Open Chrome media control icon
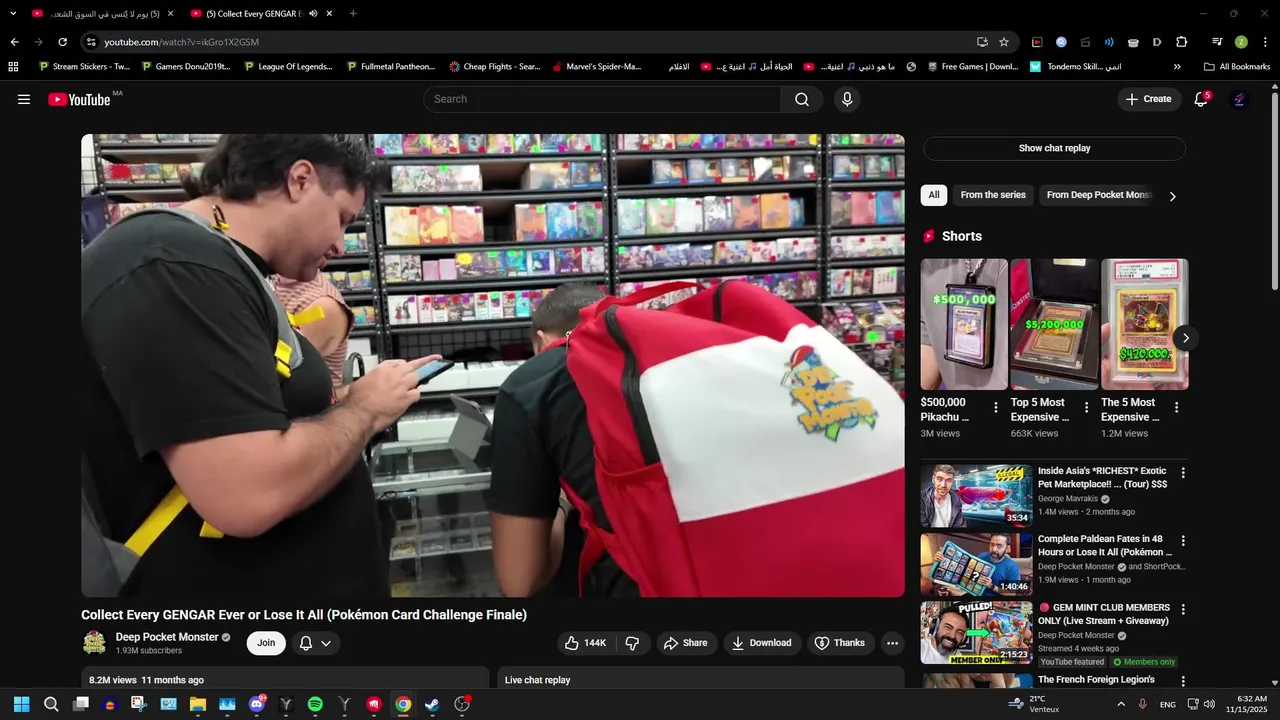Screen dimensions: 1280x720 1217,42
